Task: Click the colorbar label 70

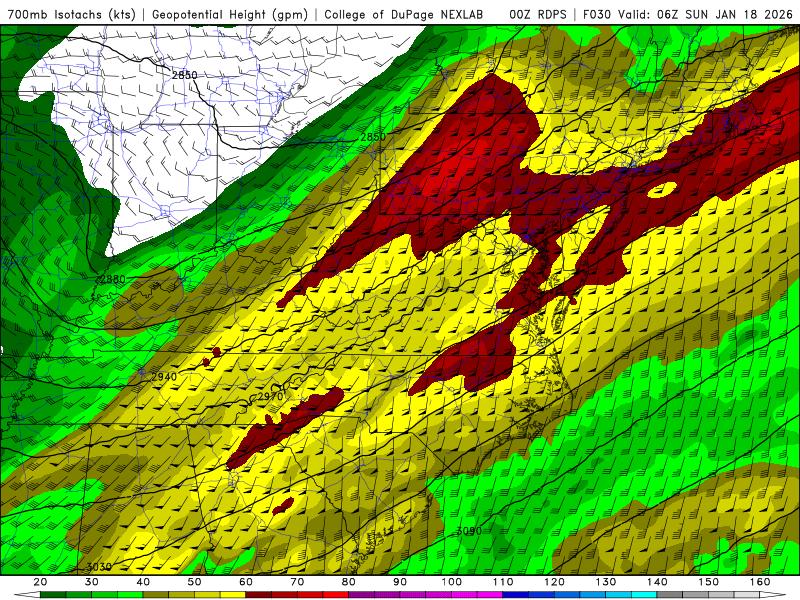Action: 297,582
